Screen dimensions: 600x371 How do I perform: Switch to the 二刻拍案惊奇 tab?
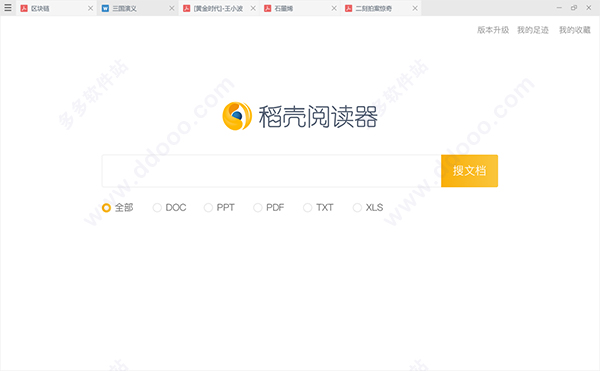coord(381,8)
